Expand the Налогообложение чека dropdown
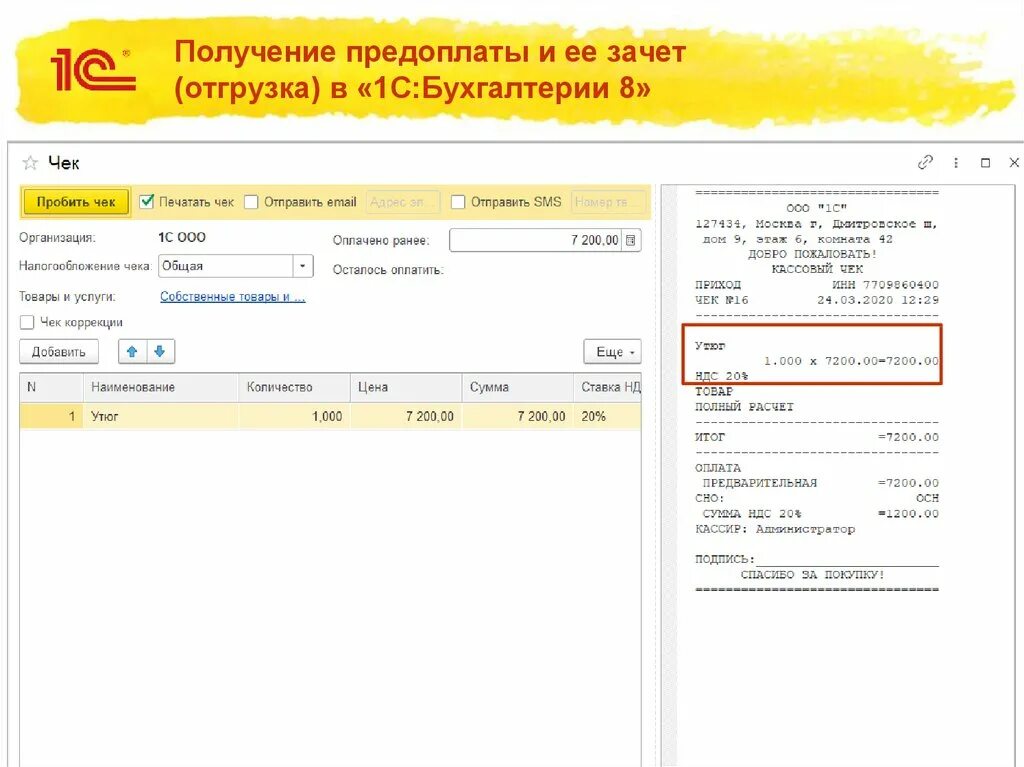1024x767 pixels. (x=302, y=266)
